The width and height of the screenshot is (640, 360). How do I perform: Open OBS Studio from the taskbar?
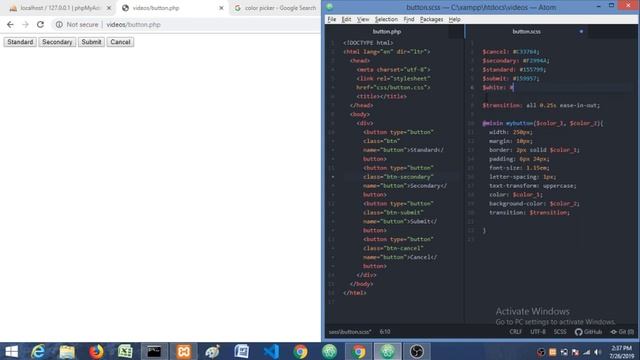[417, 351]
